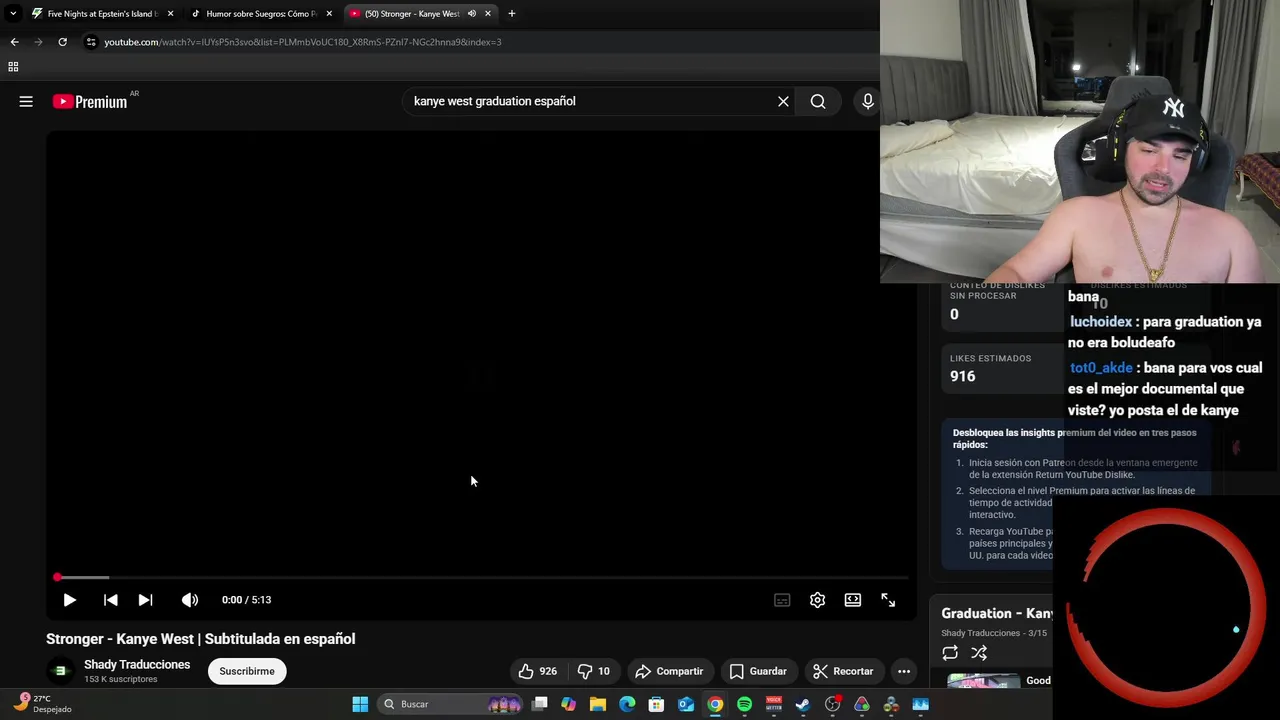The width and height of the screenshot is (1280, 720).
Task: Dislike the video with 10 dislikes
Action: [x=593, y=671]
